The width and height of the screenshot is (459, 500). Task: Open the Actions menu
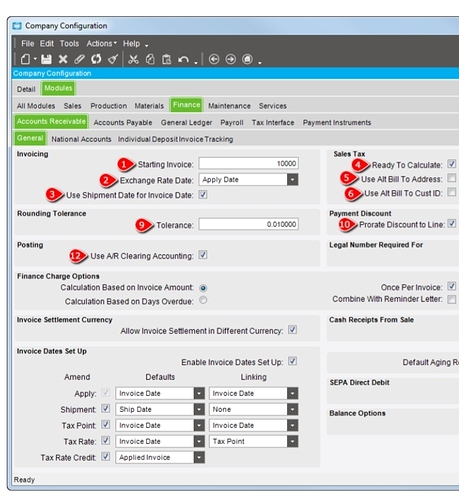[x=102, y=44]
